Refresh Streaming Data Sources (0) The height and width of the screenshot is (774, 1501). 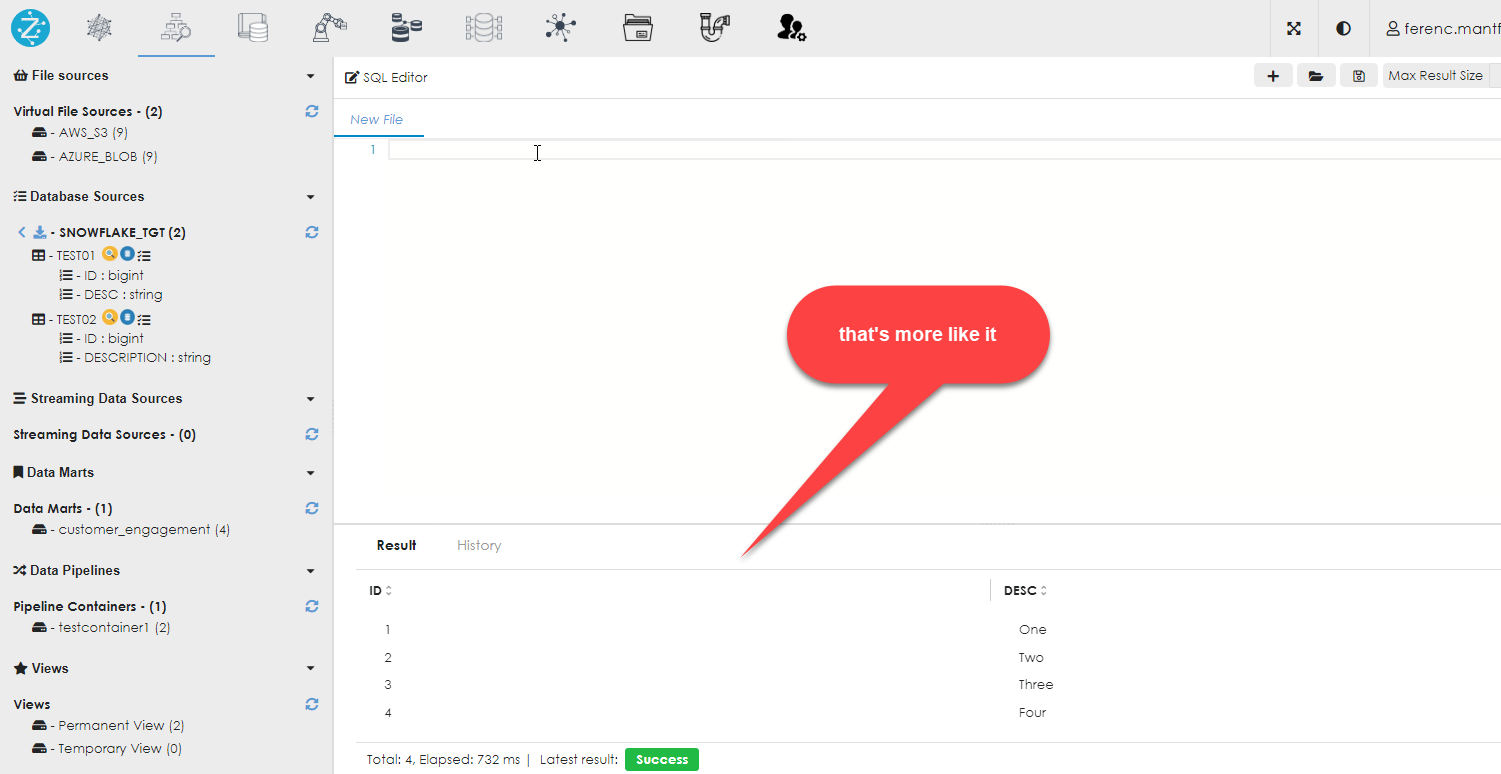tap(312, 434)
